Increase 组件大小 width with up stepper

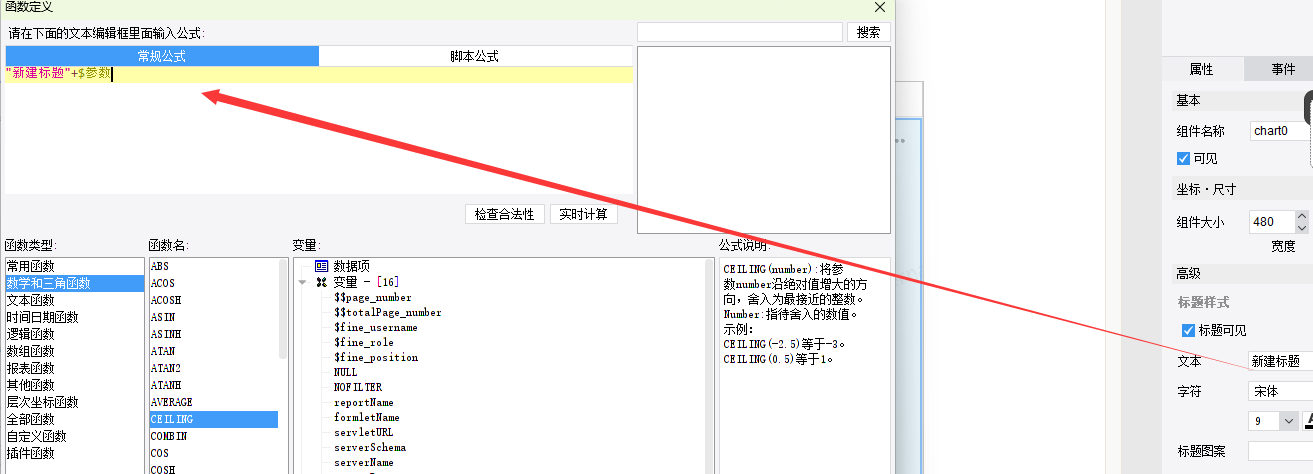click(1302, 216)
